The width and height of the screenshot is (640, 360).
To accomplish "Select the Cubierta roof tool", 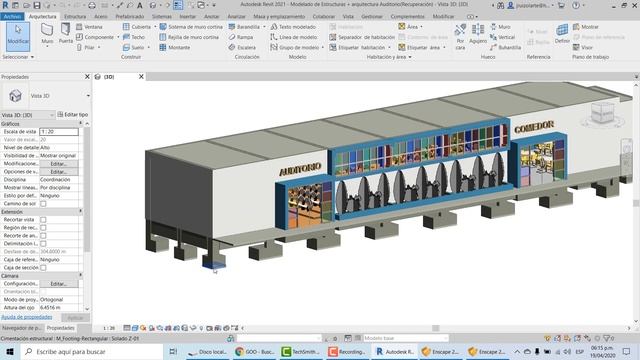I will 137,27.
